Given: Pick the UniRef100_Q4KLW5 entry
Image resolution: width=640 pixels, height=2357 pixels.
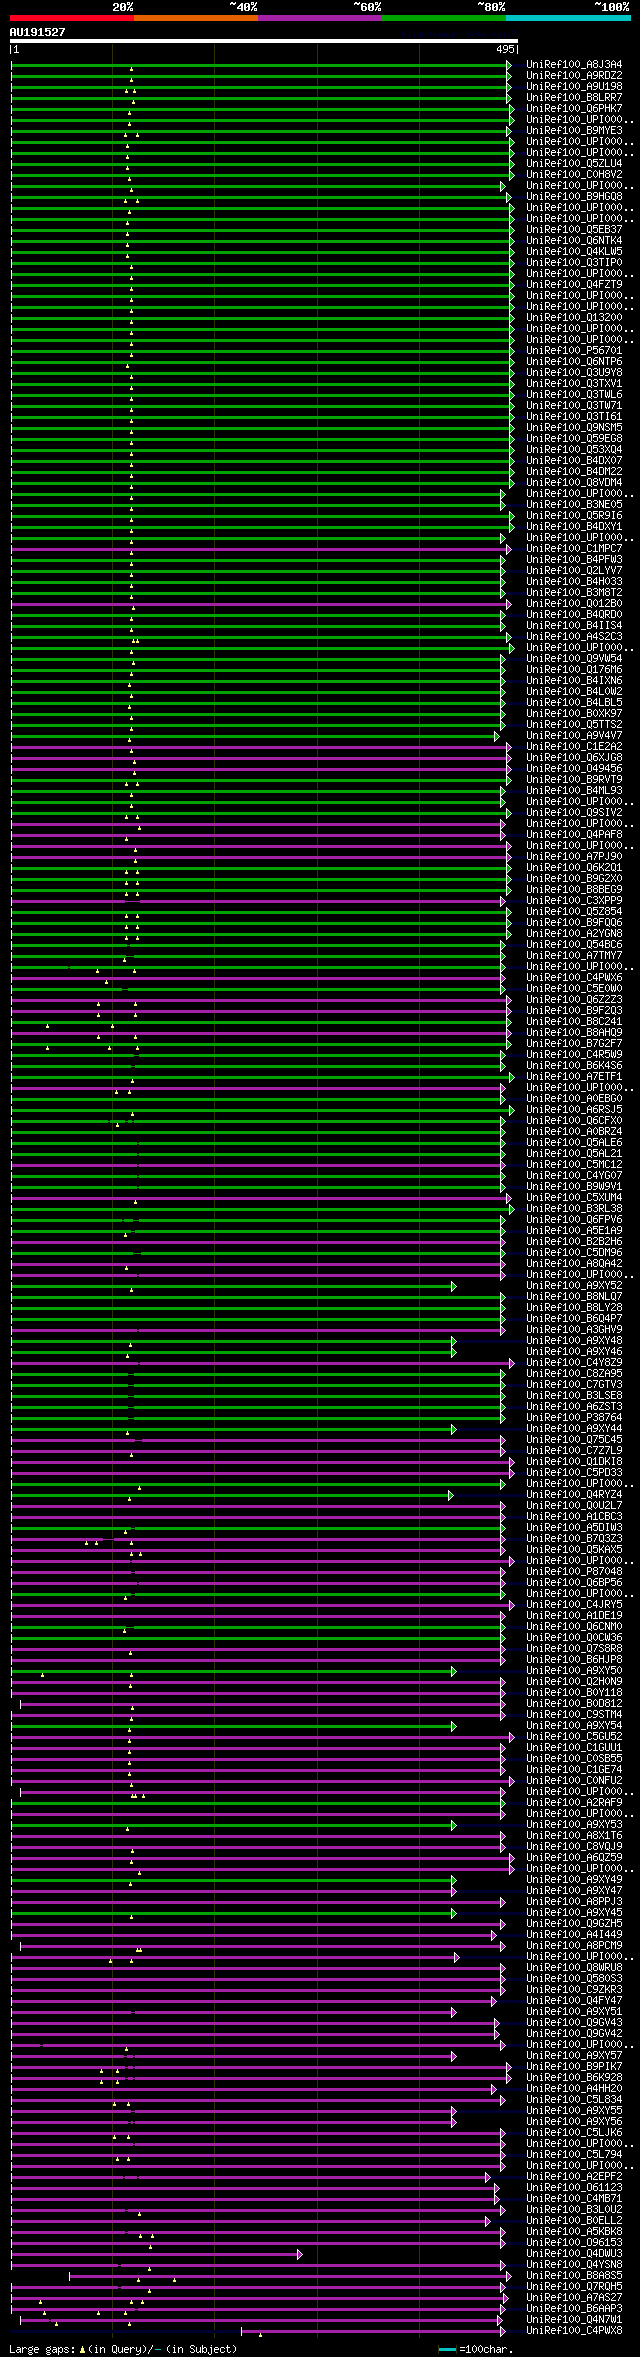Looking at the screenshot, I should (x=574, y=251).
